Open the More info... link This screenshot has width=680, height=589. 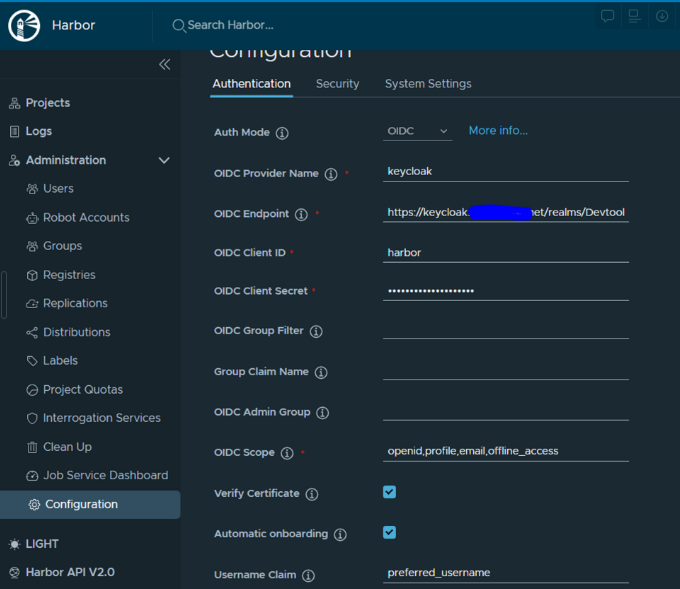[x=498, y=131]
